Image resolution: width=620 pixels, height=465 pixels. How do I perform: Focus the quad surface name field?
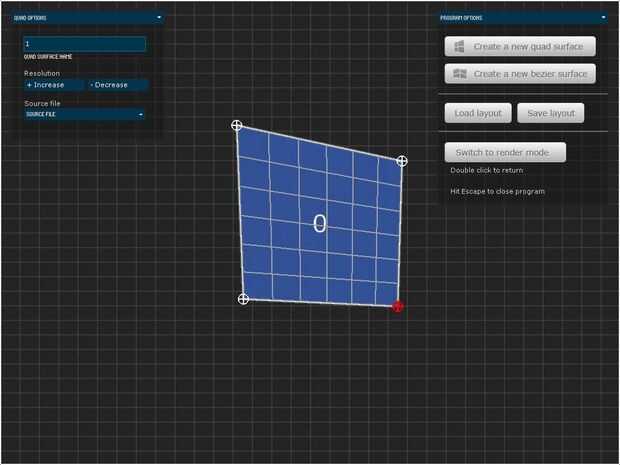85,44
